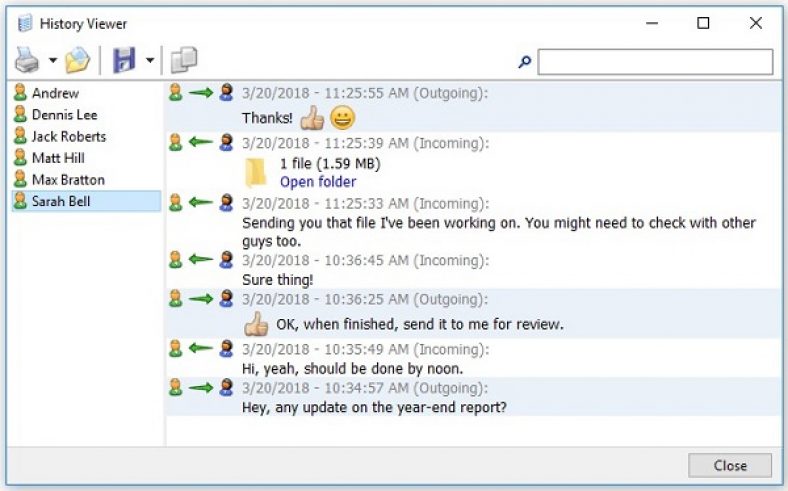Click the floppy disk save icon
Viewport: 788px width, 491px height.
point(124,60)
